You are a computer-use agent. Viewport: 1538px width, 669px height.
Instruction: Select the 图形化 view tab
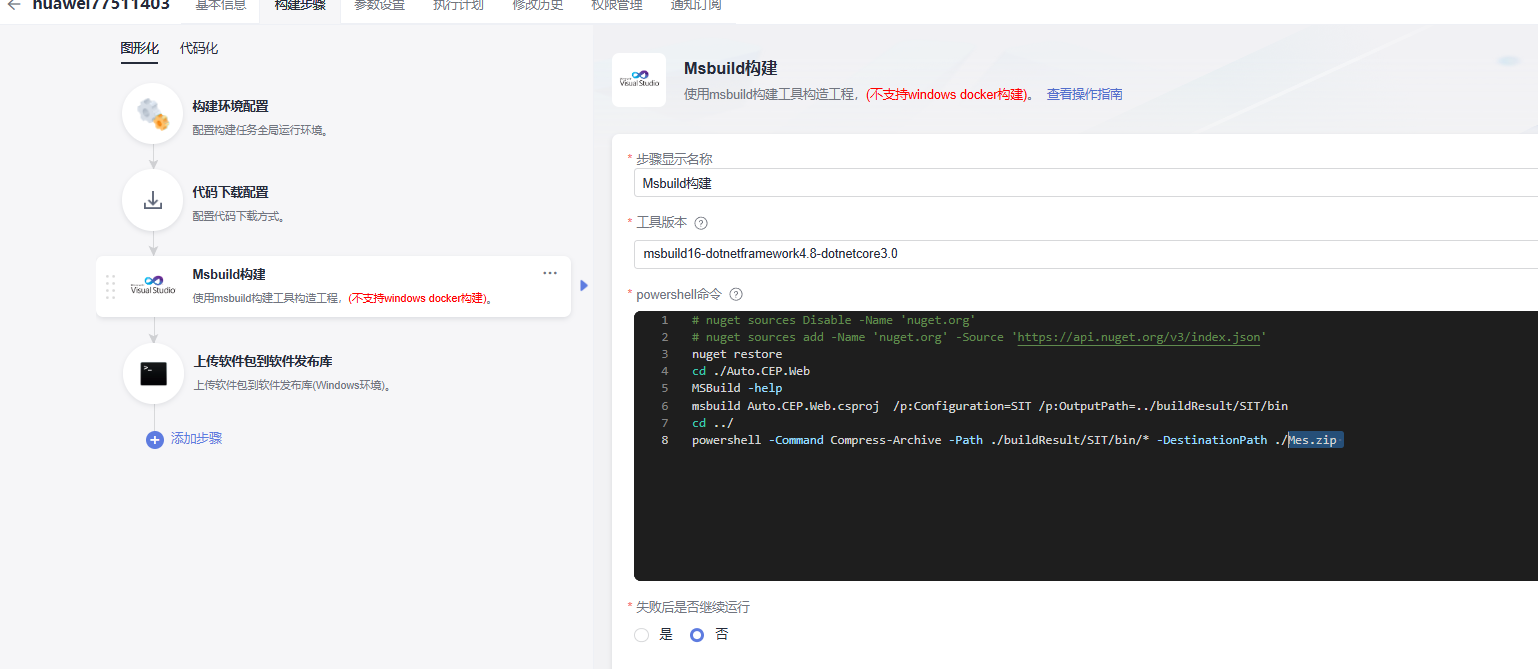[x=140, y=49]
